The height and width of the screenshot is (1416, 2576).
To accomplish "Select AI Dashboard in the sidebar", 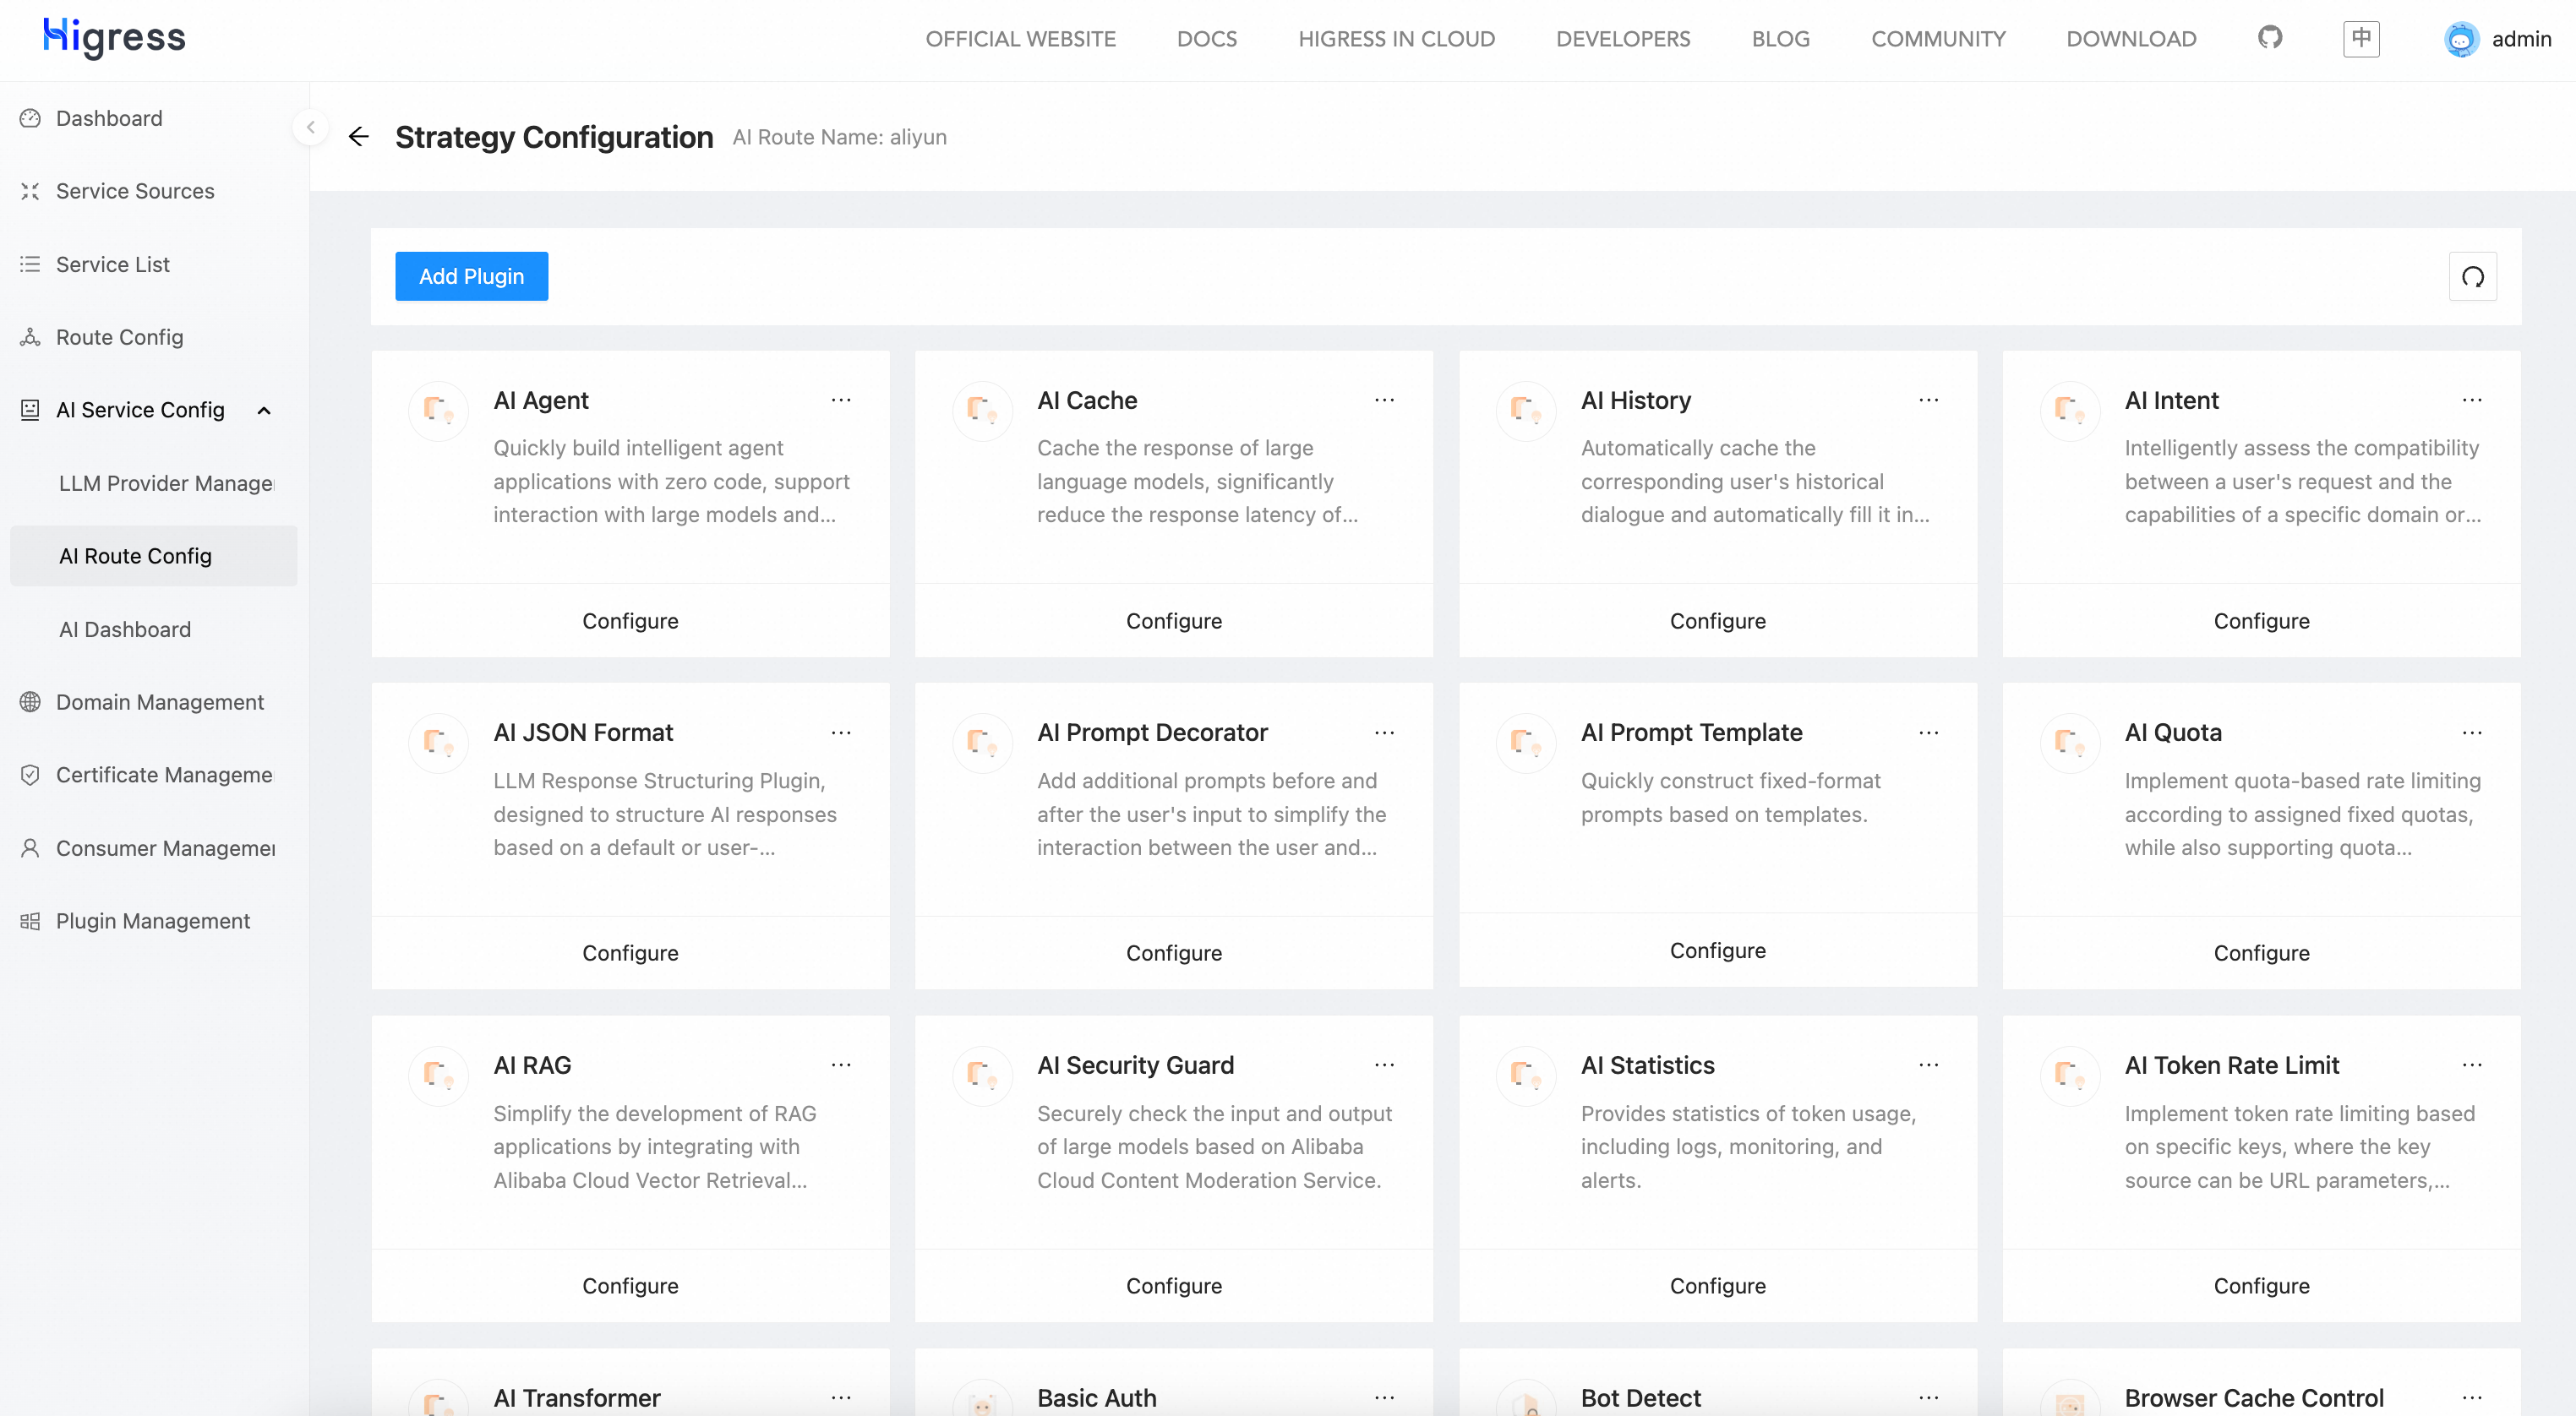I will (x=125, y=629).
